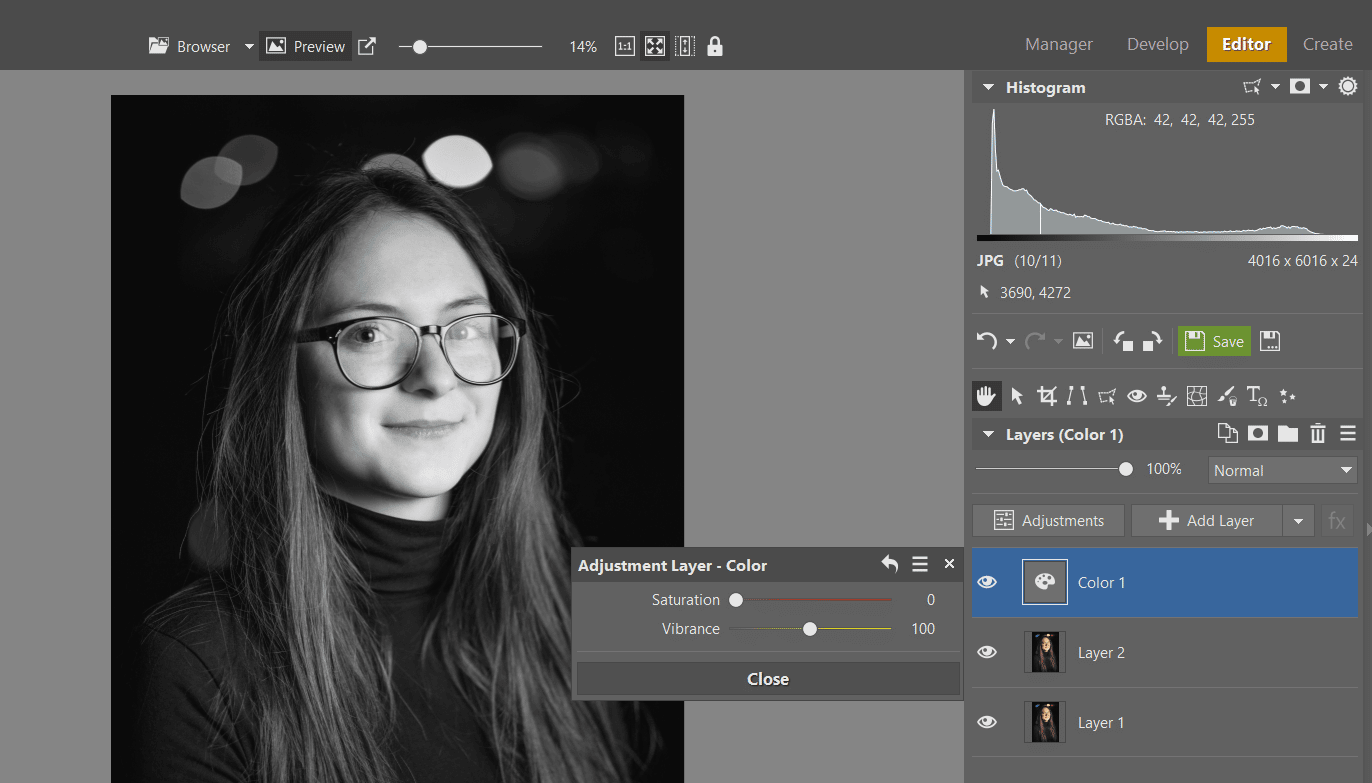Click the Add Layer button
Viewport: 1372px width, 783px height.
coord(1207,520)
